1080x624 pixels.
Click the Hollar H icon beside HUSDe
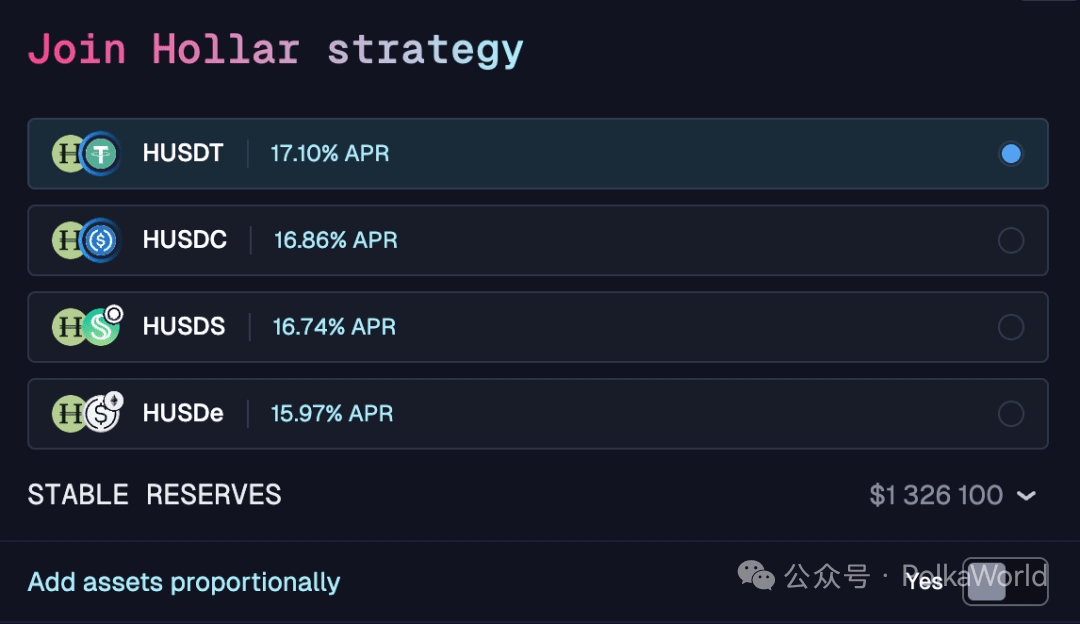(68, 413)
